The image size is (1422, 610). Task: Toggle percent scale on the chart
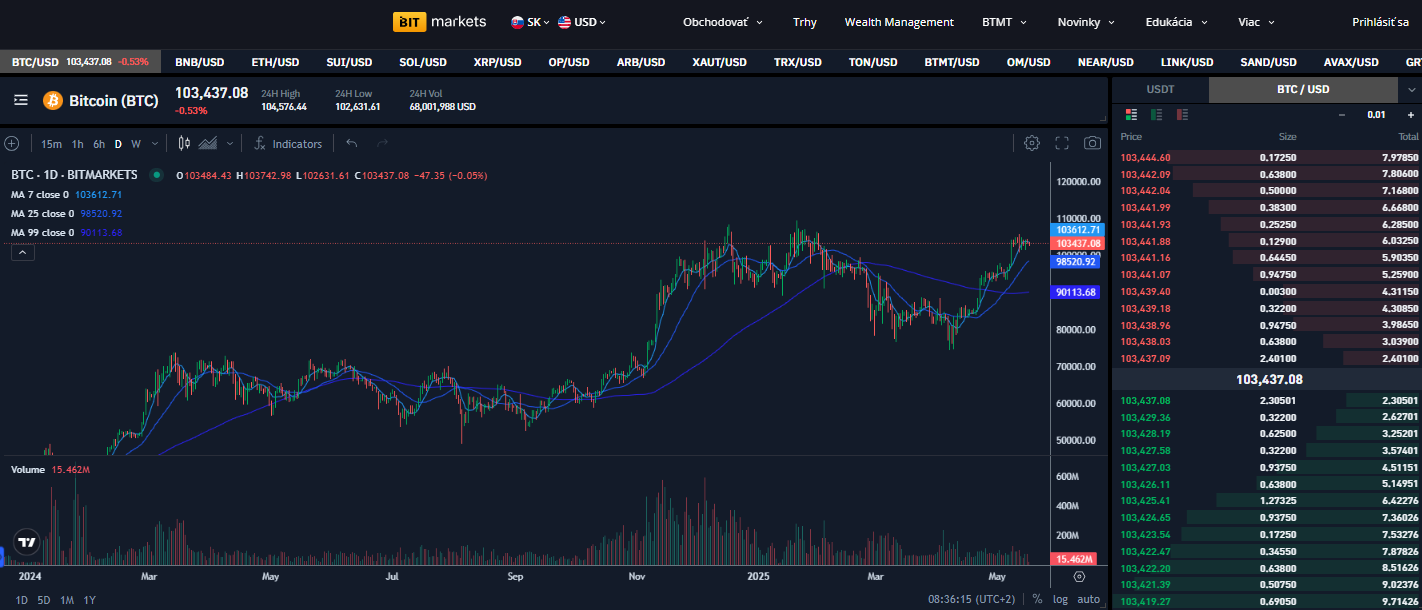coord(1037,599)
